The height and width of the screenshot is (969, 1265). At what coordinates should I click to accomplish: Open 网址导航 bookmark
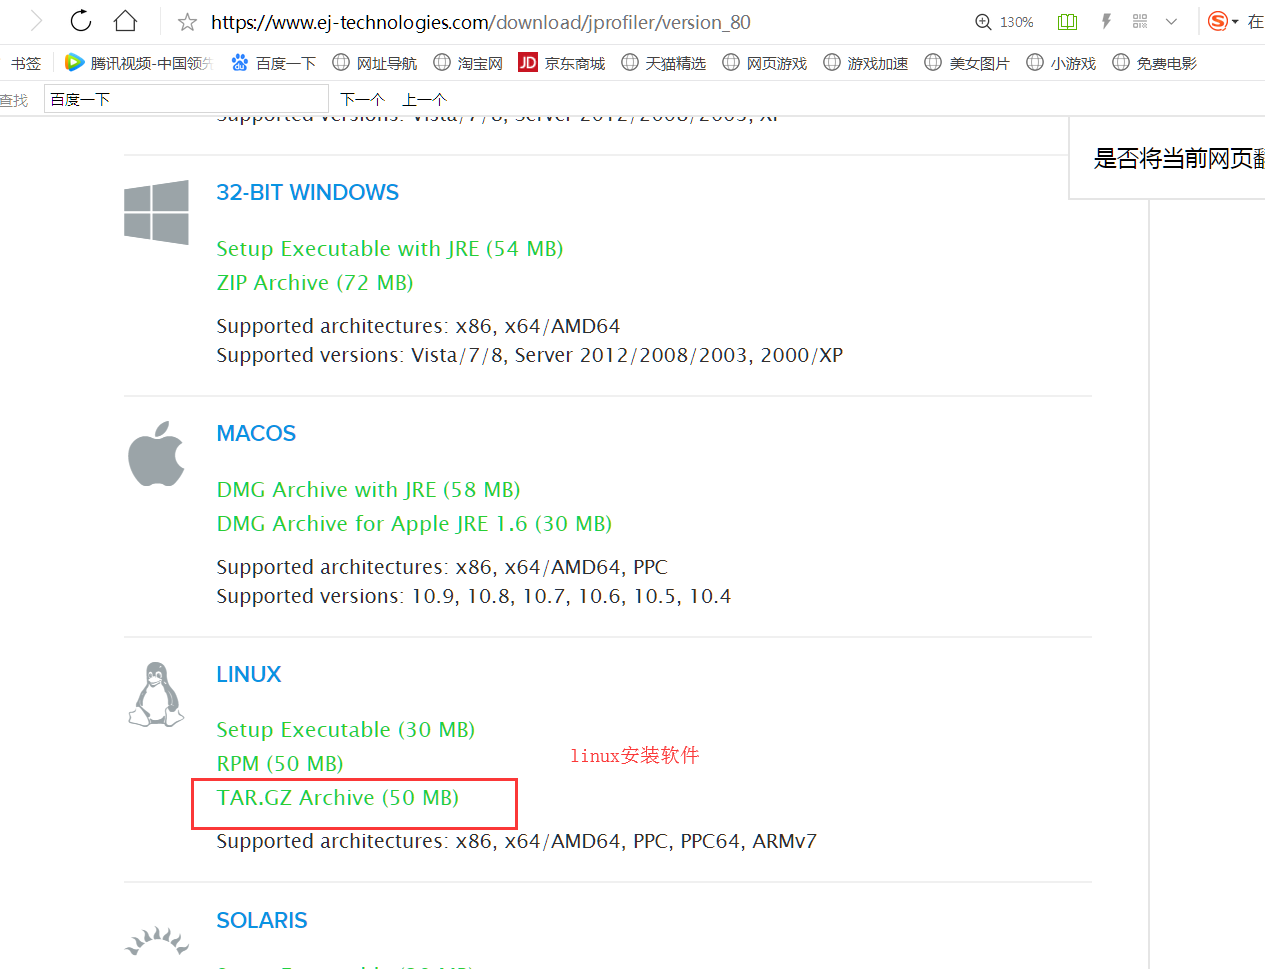point(375,63)
